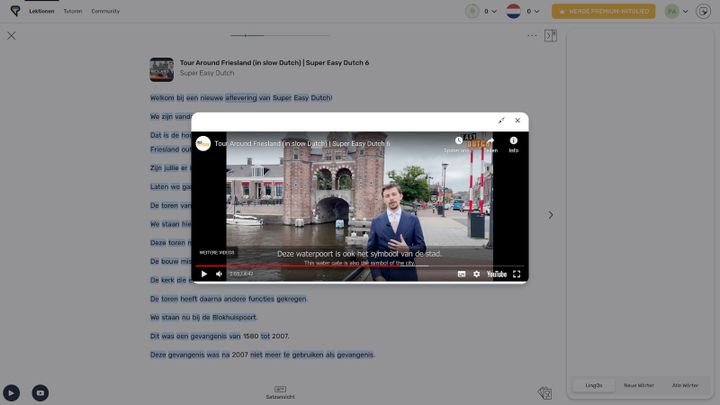Select the Neue Wörter tab
This screenshot has width=720, height=405.
click(639, 386)
